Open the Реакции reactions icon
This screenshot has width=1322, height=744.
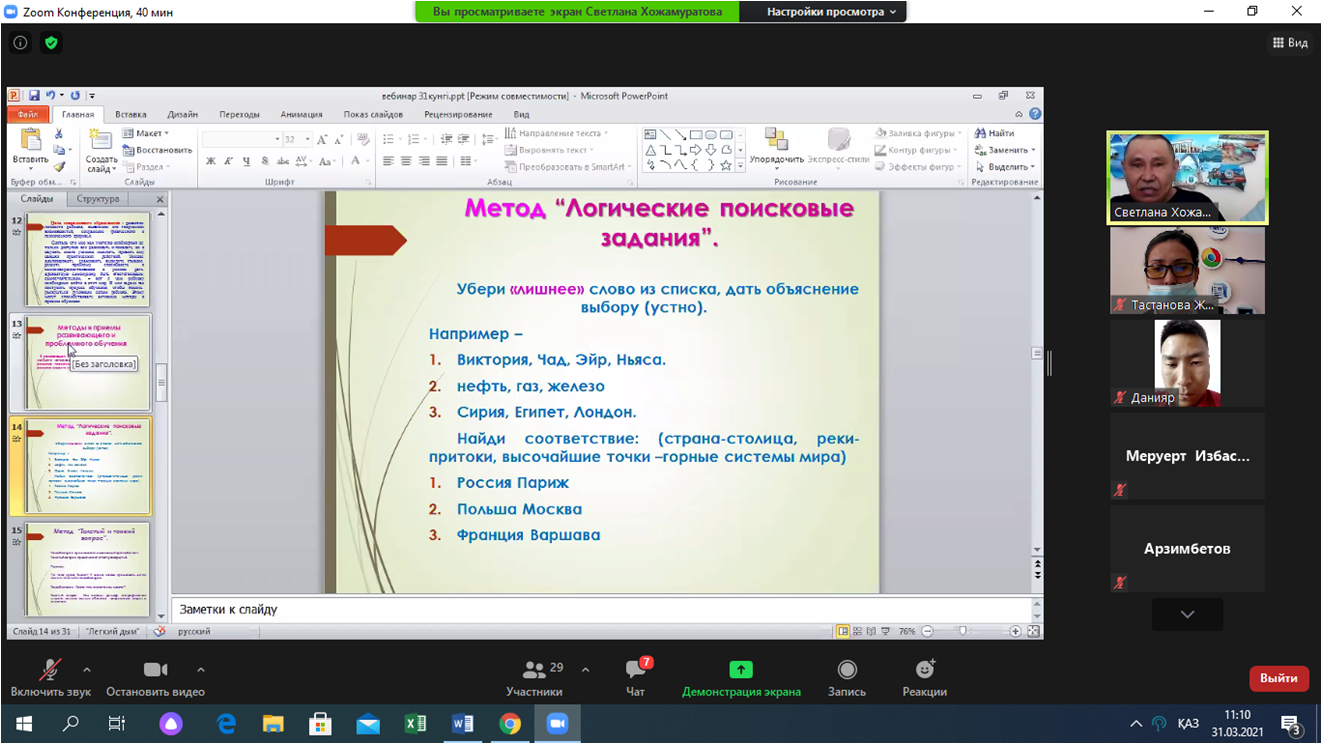[924, 670]
